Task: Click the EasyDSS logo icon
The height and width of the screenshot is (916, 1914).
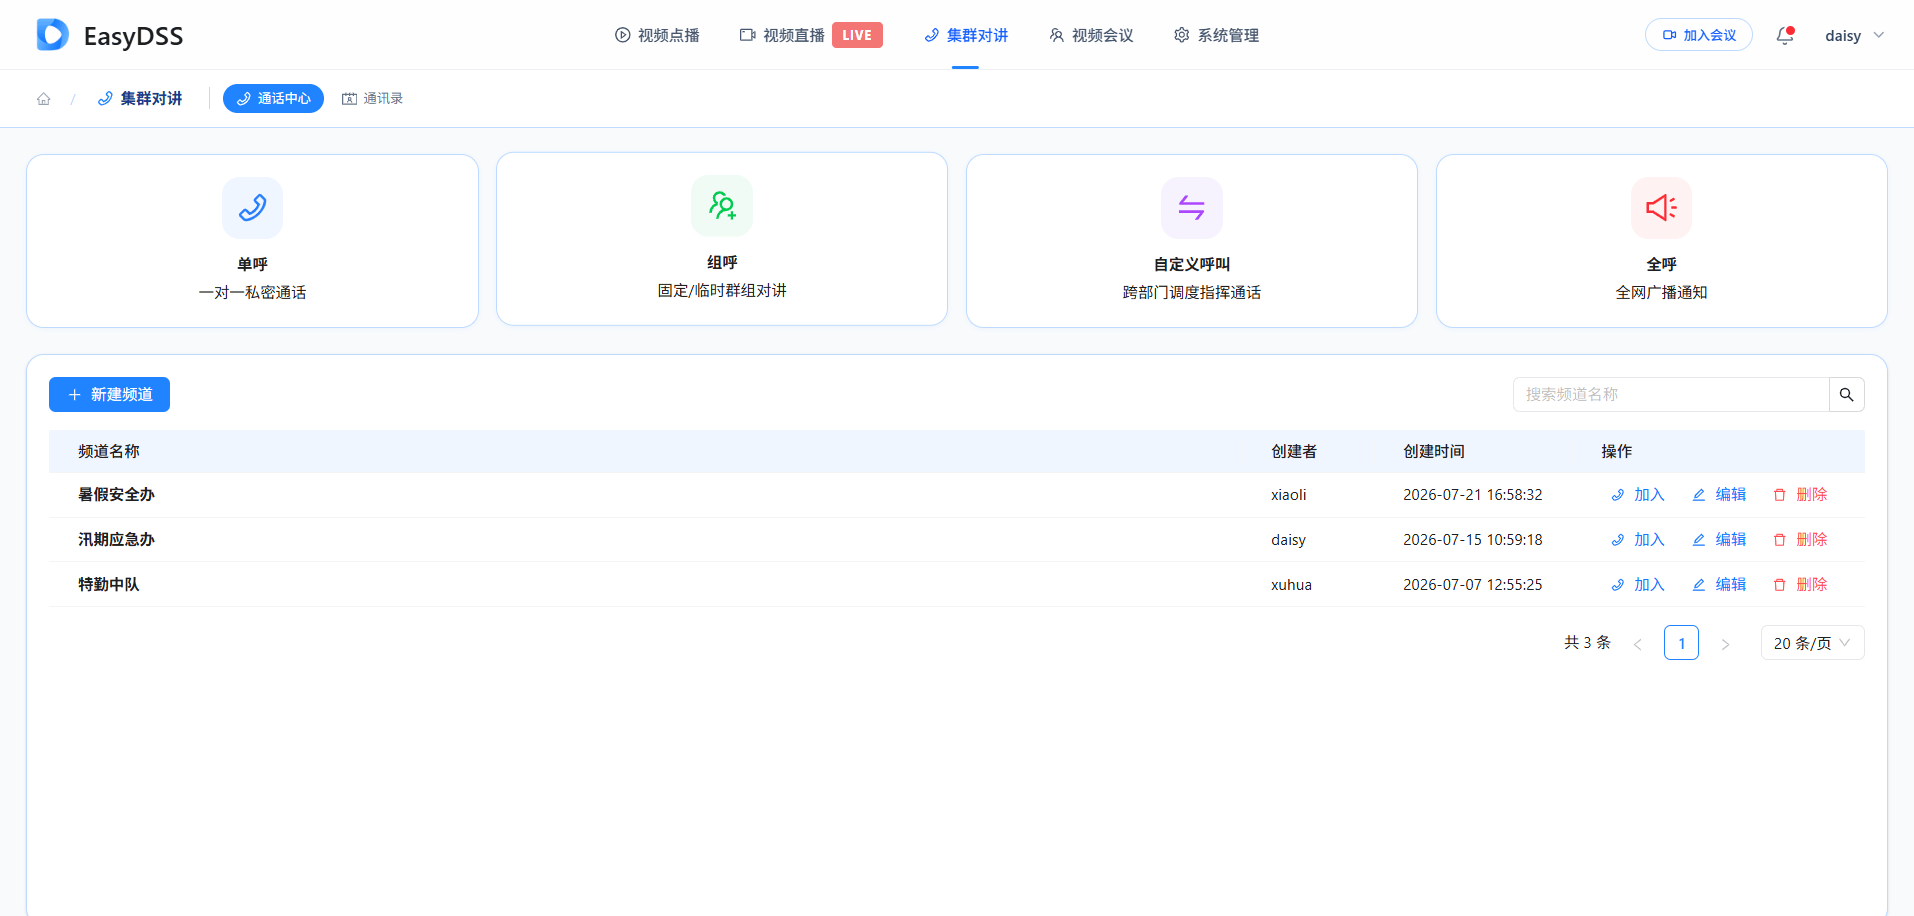Action: coord(52,35)
